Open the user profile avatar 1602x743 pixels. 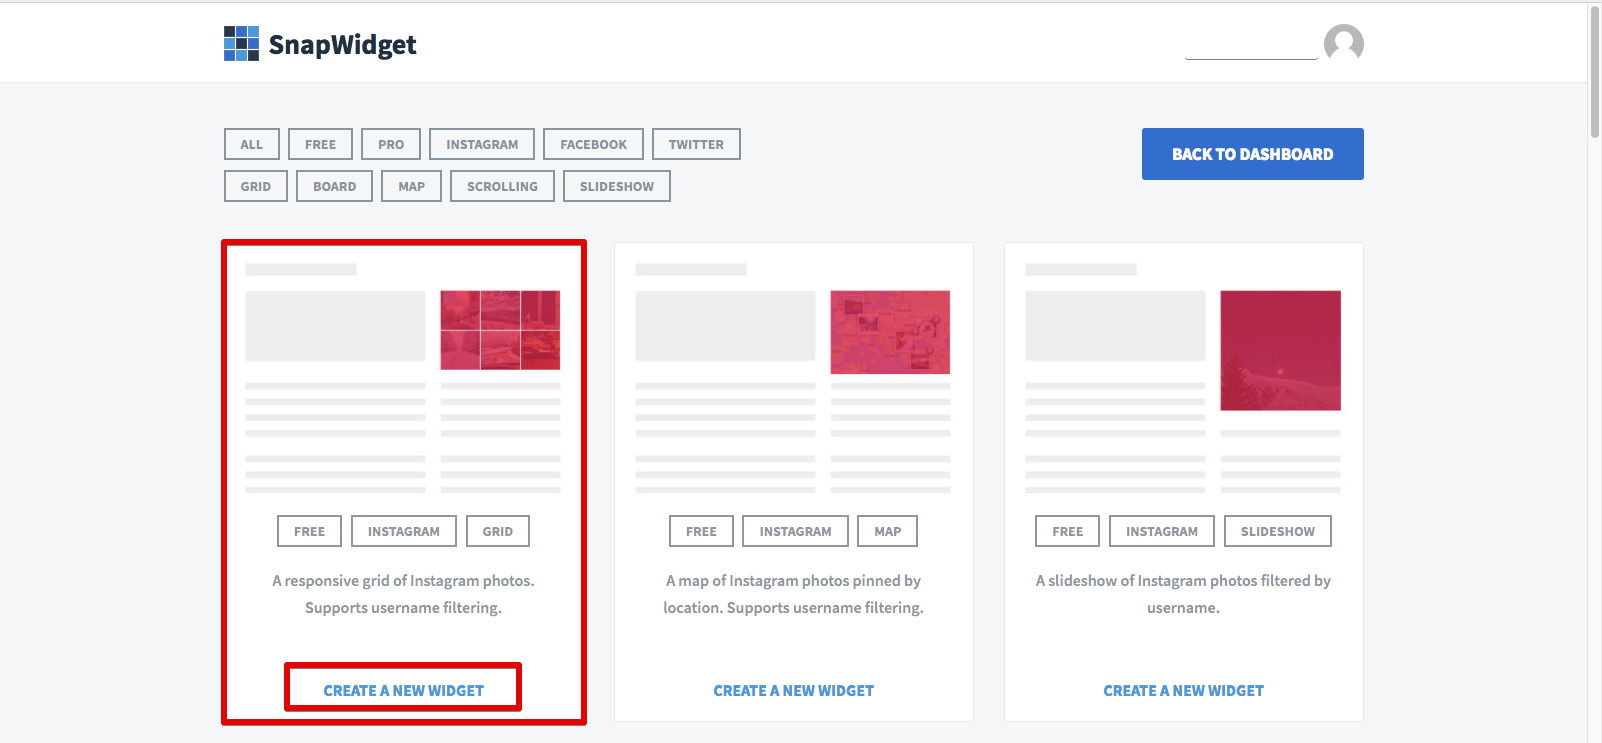pos(1343,44)
